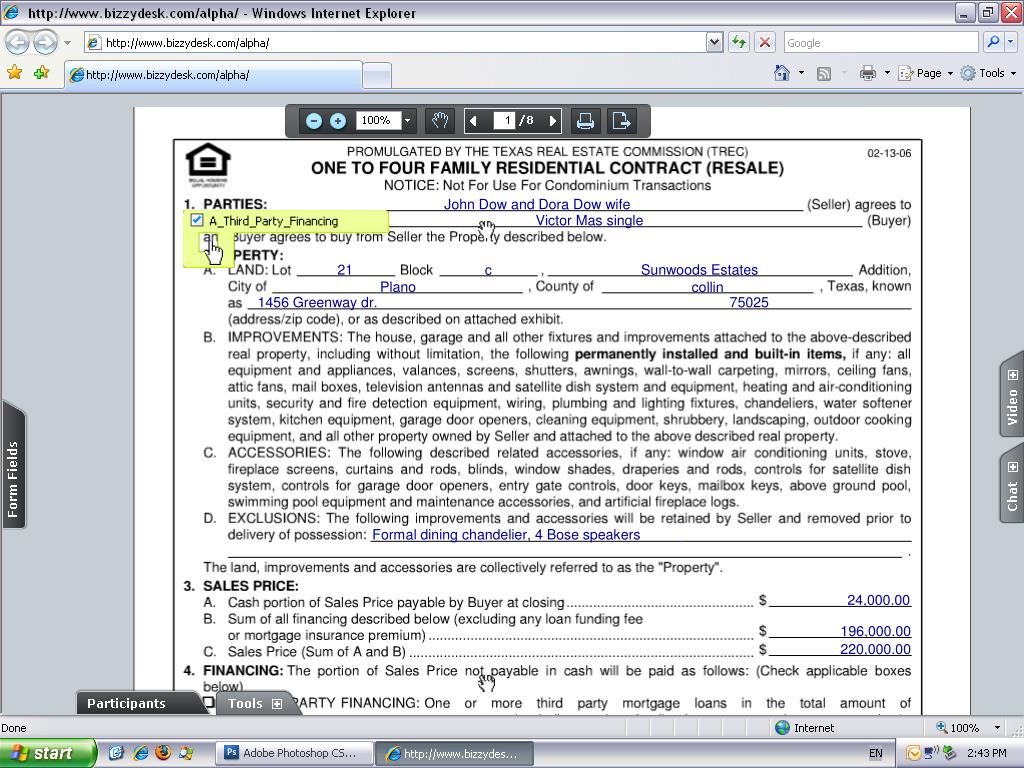Open a new blank tab

[377, 76]
